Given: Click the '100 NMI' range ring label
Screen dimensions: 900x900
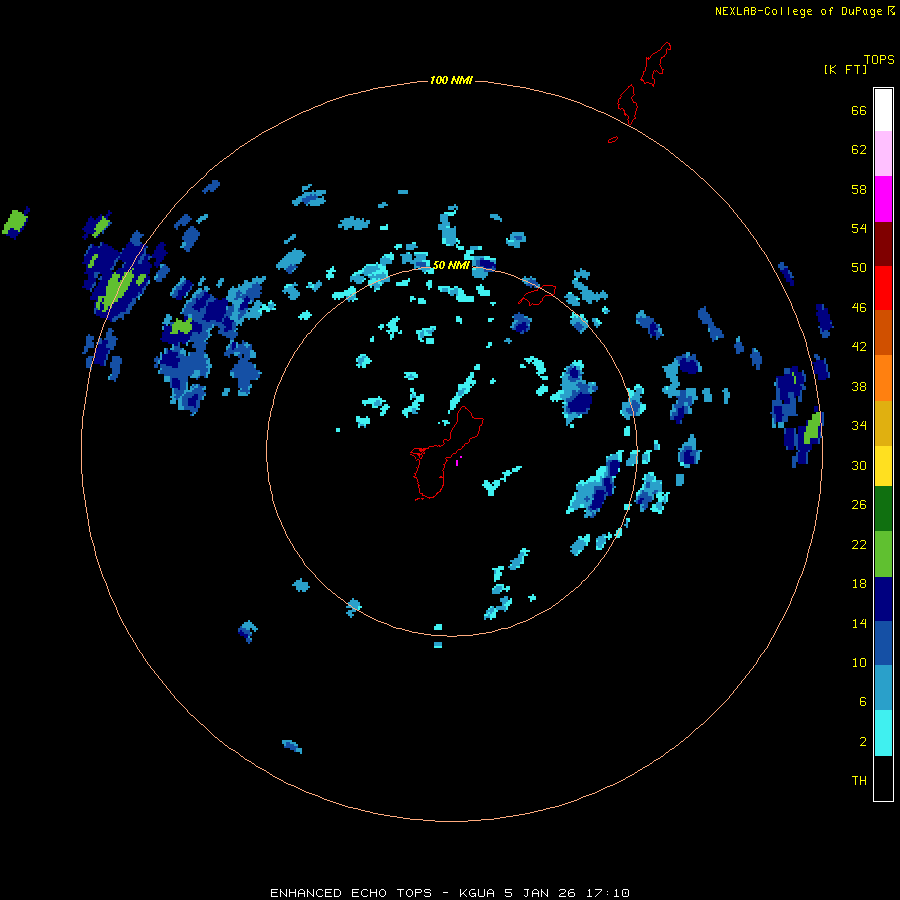Looking at the screenshot, I should click(x=451, y=80).
